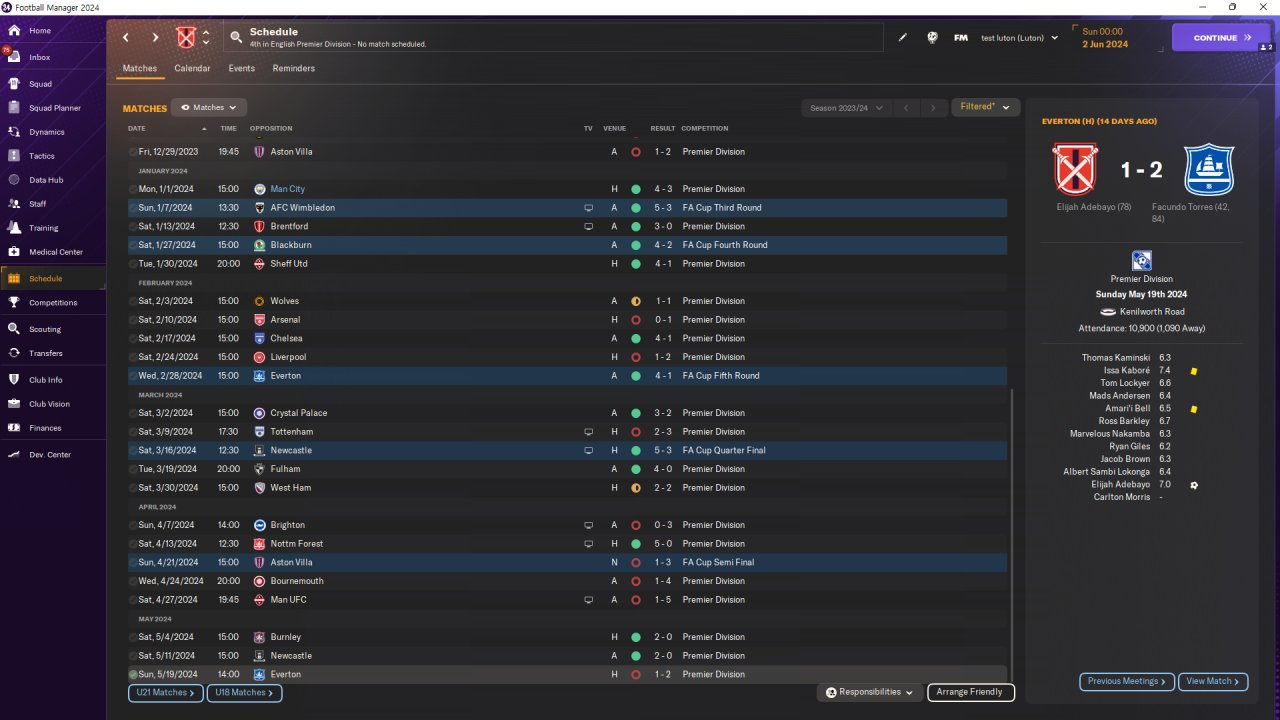The width and height of the screenshot is (1280, 720).
Task: Open the Filtered dropdown
Action: (x=985, y=107)
